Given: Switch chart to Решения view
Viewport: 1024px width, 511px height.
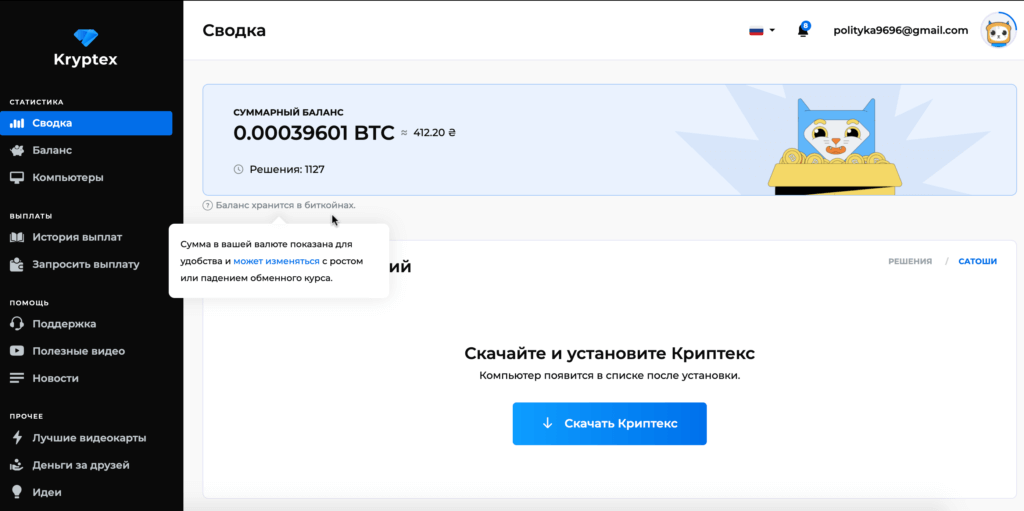Looking at the screenshot, I should (909, 262).
